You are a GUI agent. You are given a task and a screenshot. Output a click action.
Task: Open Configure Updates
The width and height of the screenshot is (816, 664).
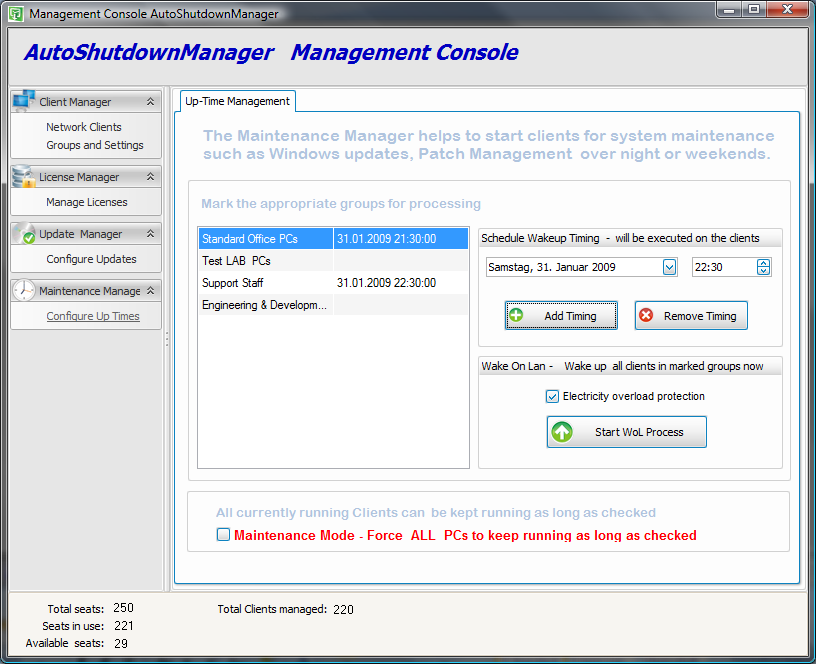[x=91, y=259]
